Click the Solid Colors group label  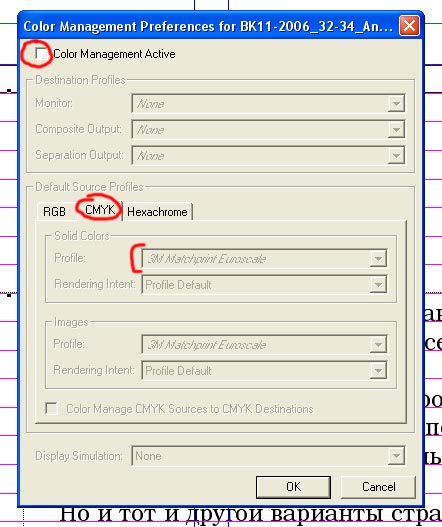pyautogui.click(x=82, y=236)
